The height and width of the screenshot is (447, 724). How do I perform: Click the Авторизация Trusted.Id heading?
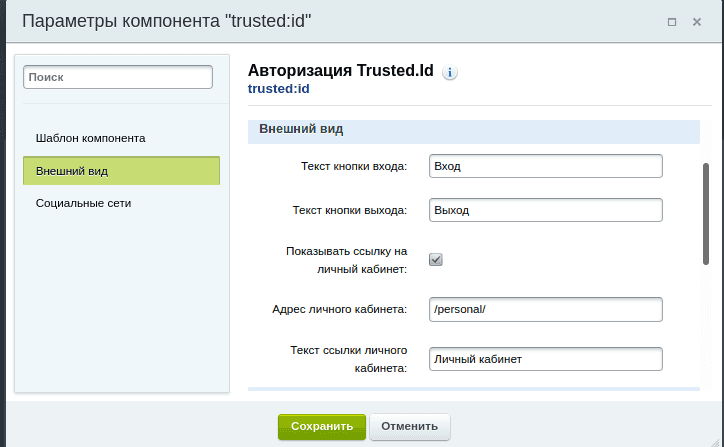341,71
